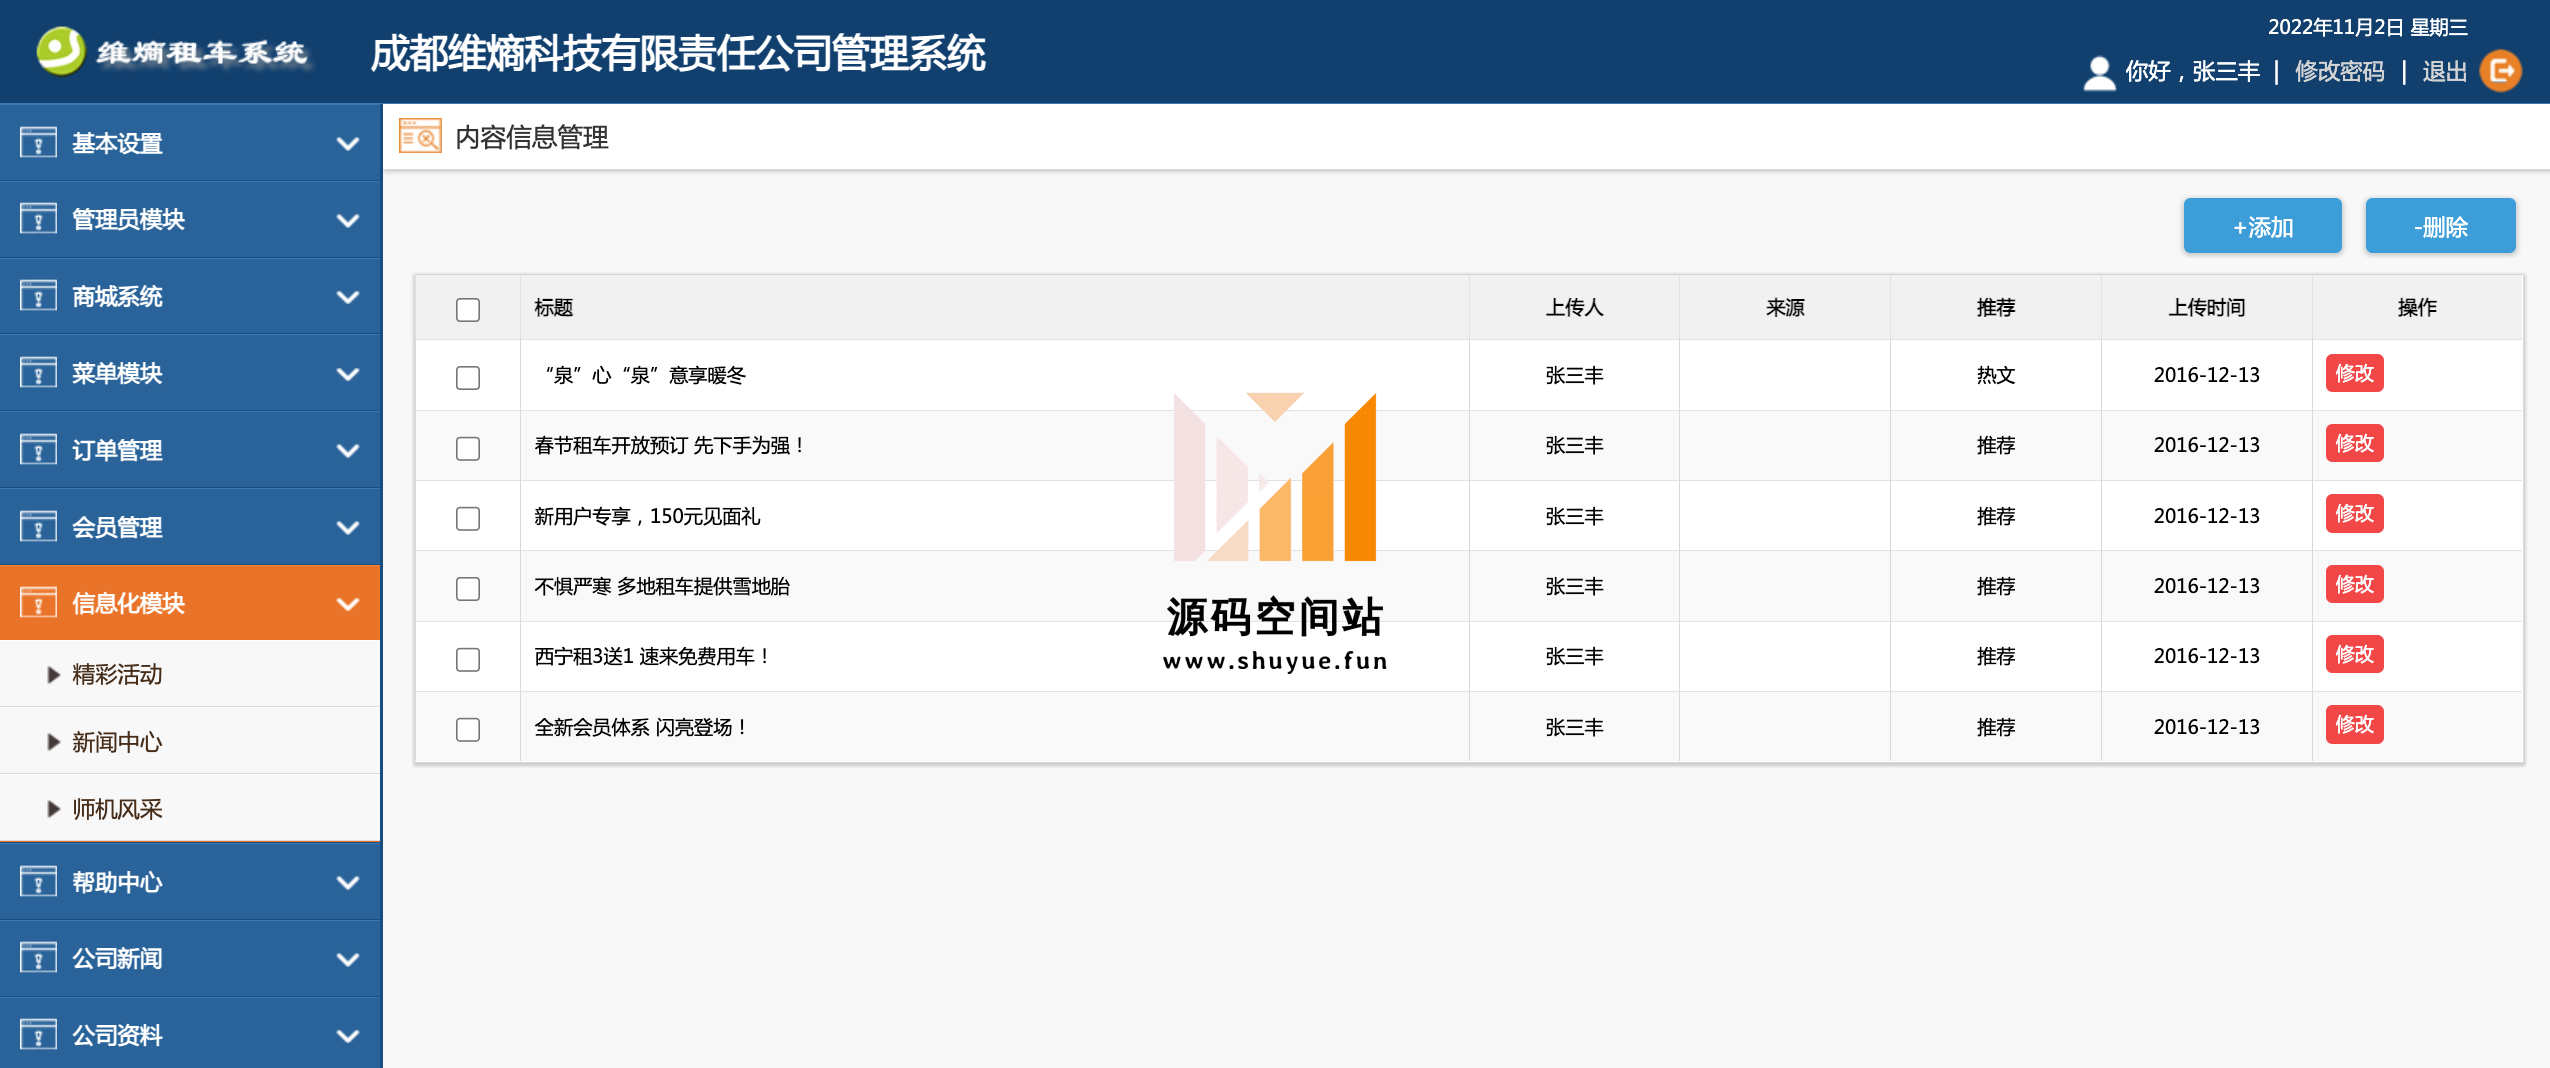2550x1068 pixels.
Task: Click the title 新用户专享，150元见面礼
Action: click(x=647, y=516)
